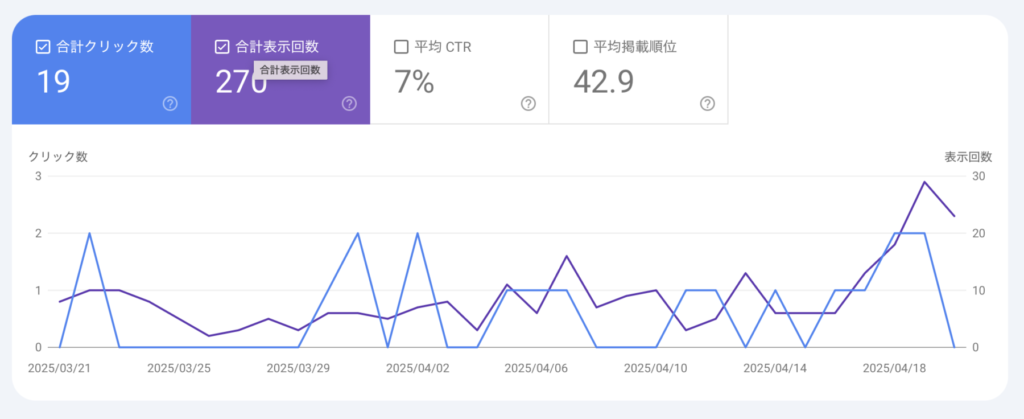Toggle the 合計表示回数 checkbox off
The width and height of the screenshot is (1024, 419).
tap(222, 46)
